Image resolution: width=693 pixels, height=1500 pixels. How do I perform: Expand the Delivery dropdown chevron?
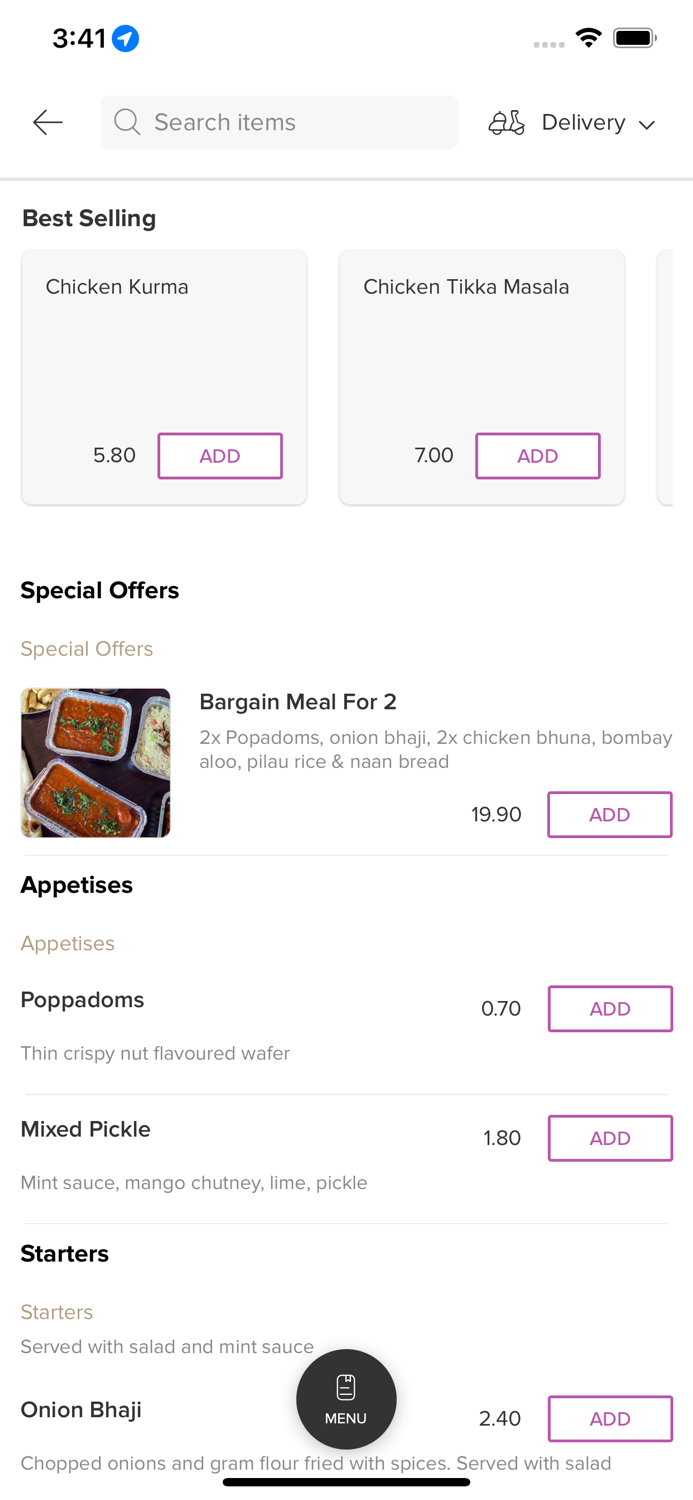click(x=647, y=124)
